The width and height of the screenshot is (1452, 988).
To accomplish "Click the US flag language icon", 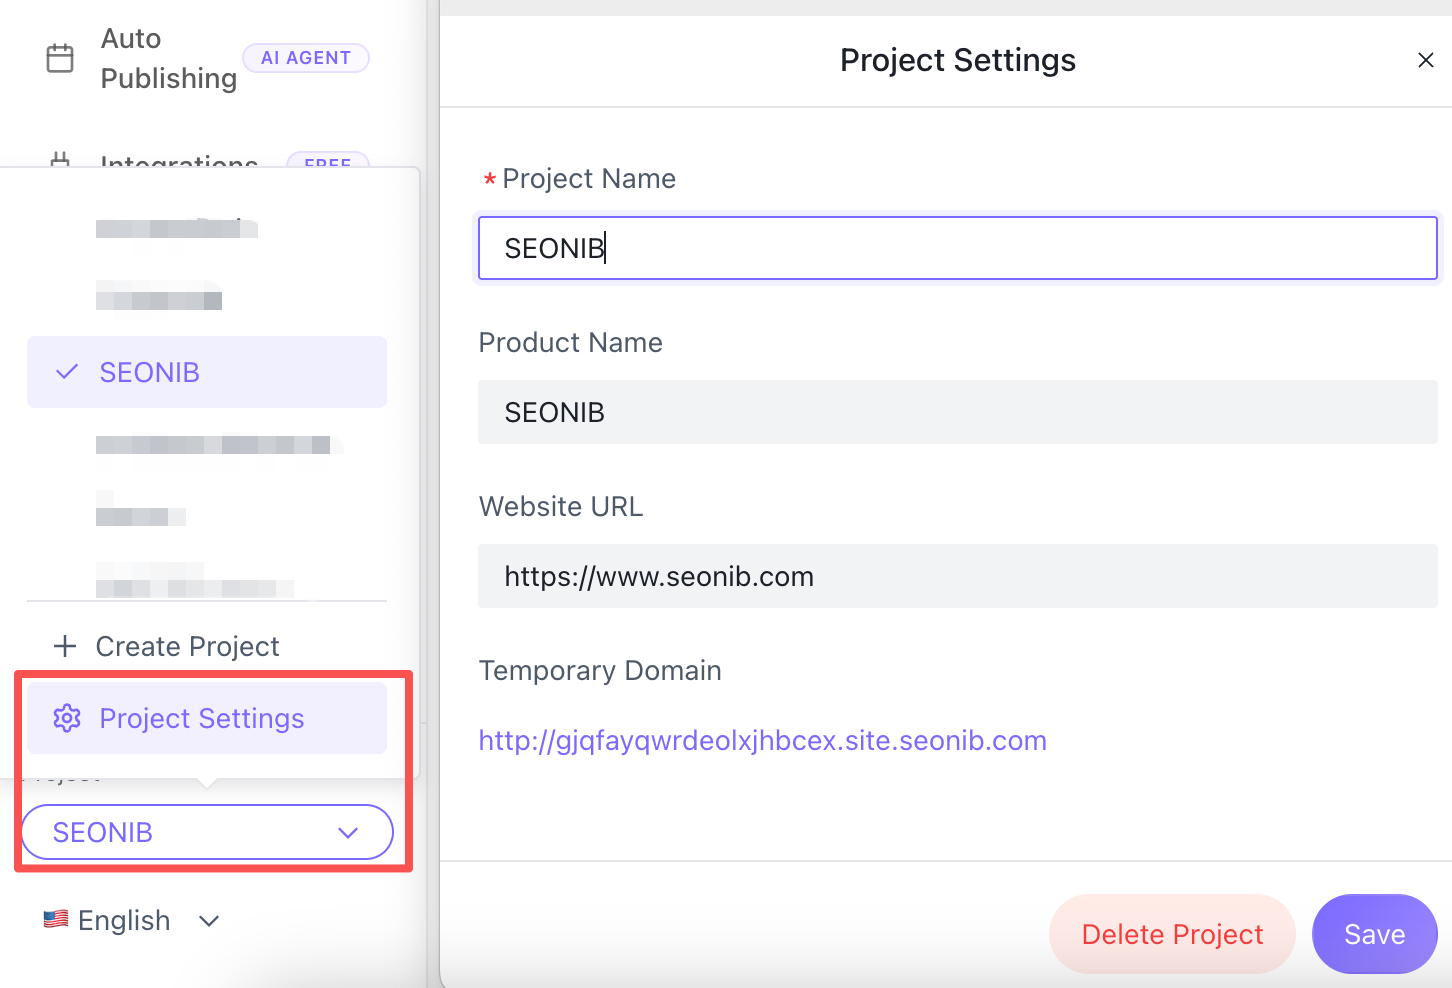I will click(56, 919).
